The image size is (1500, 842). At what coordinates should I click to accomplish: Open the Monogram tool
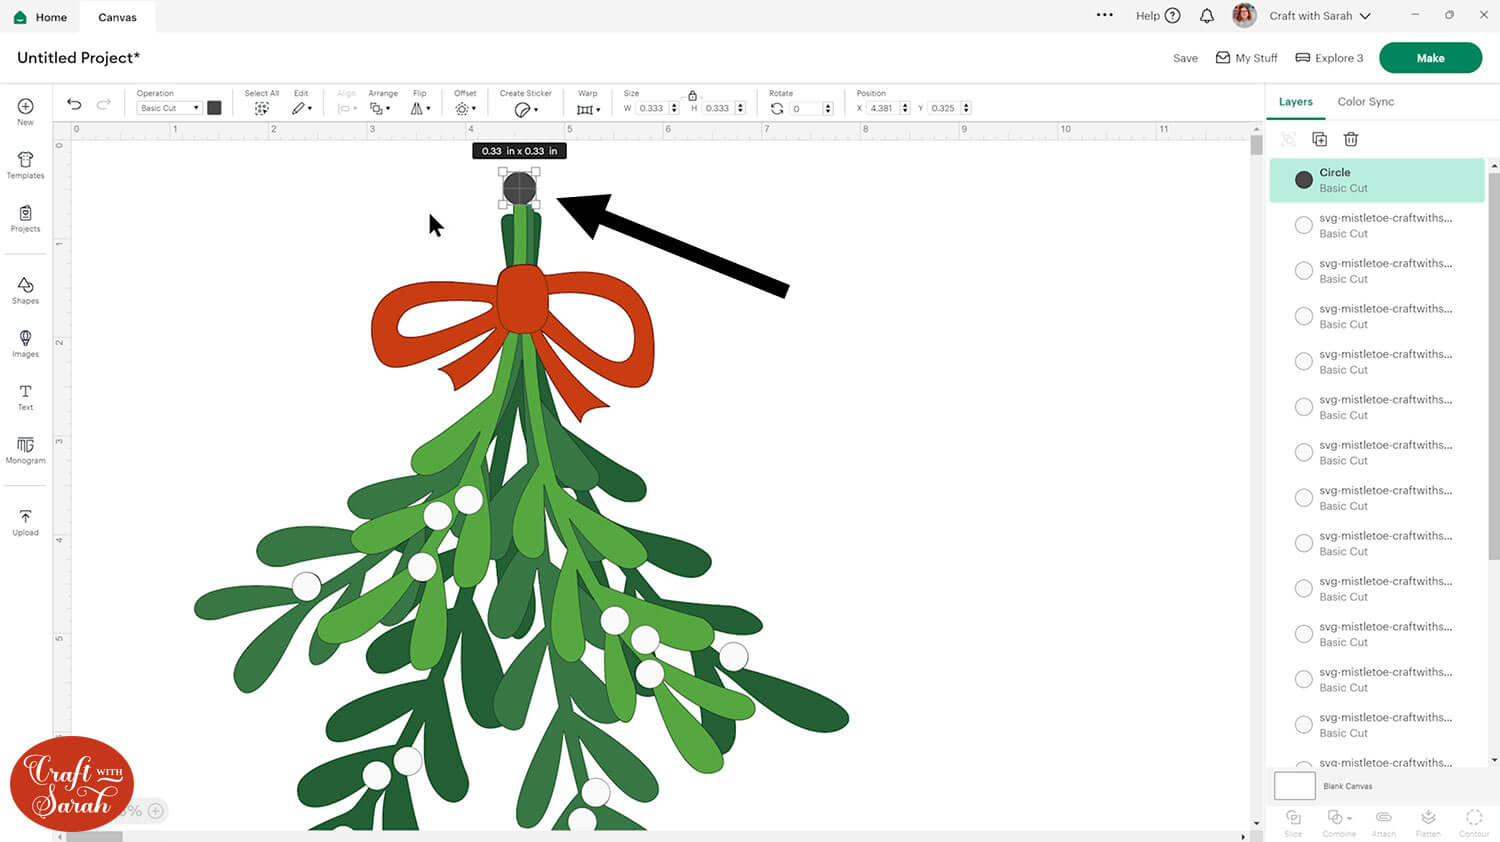coord(25,449)
